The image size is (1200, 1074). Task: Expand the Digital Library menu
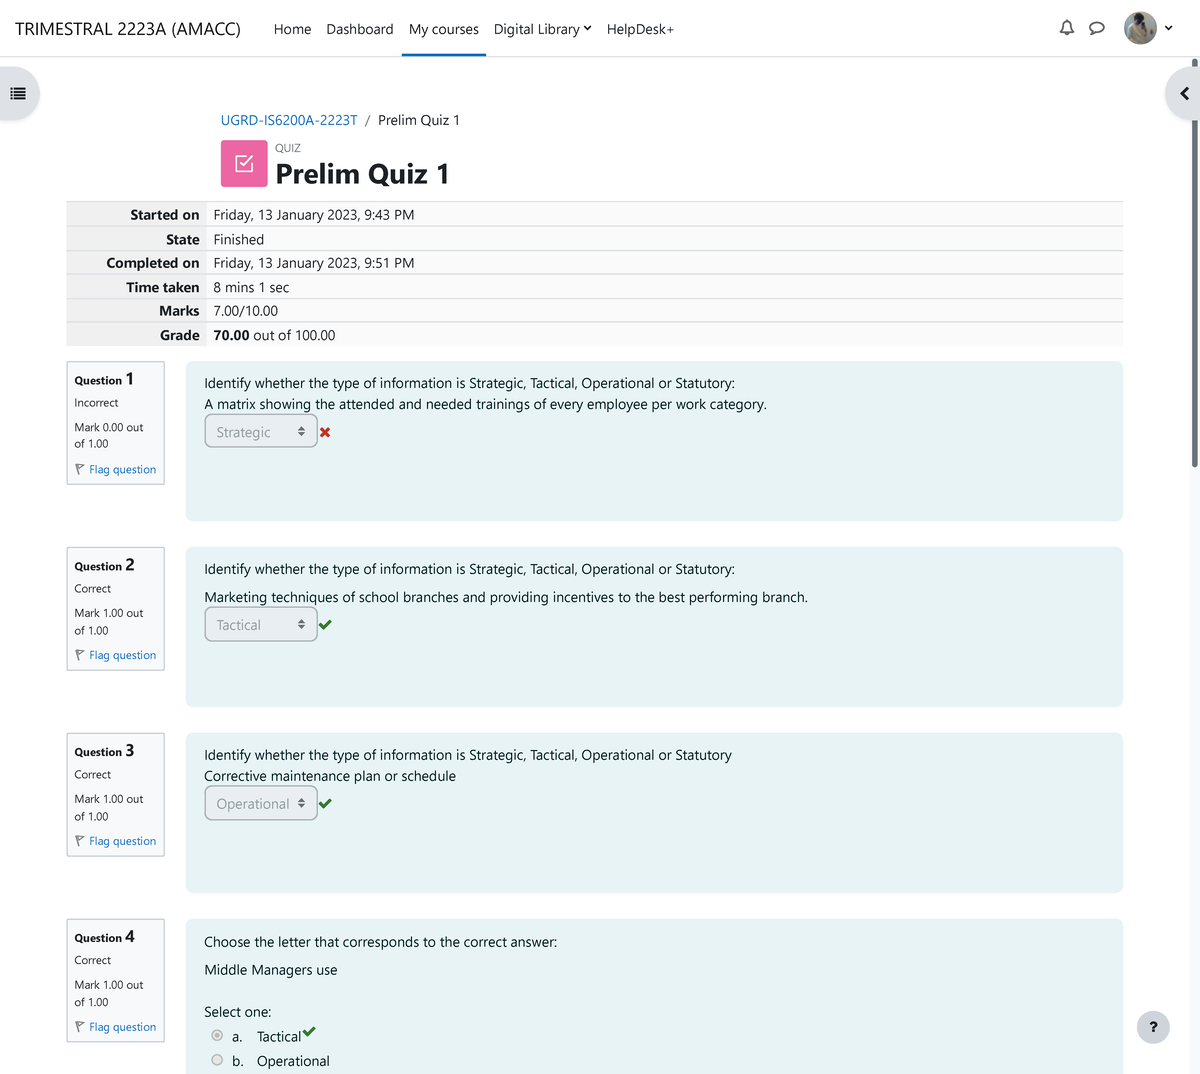542,29
